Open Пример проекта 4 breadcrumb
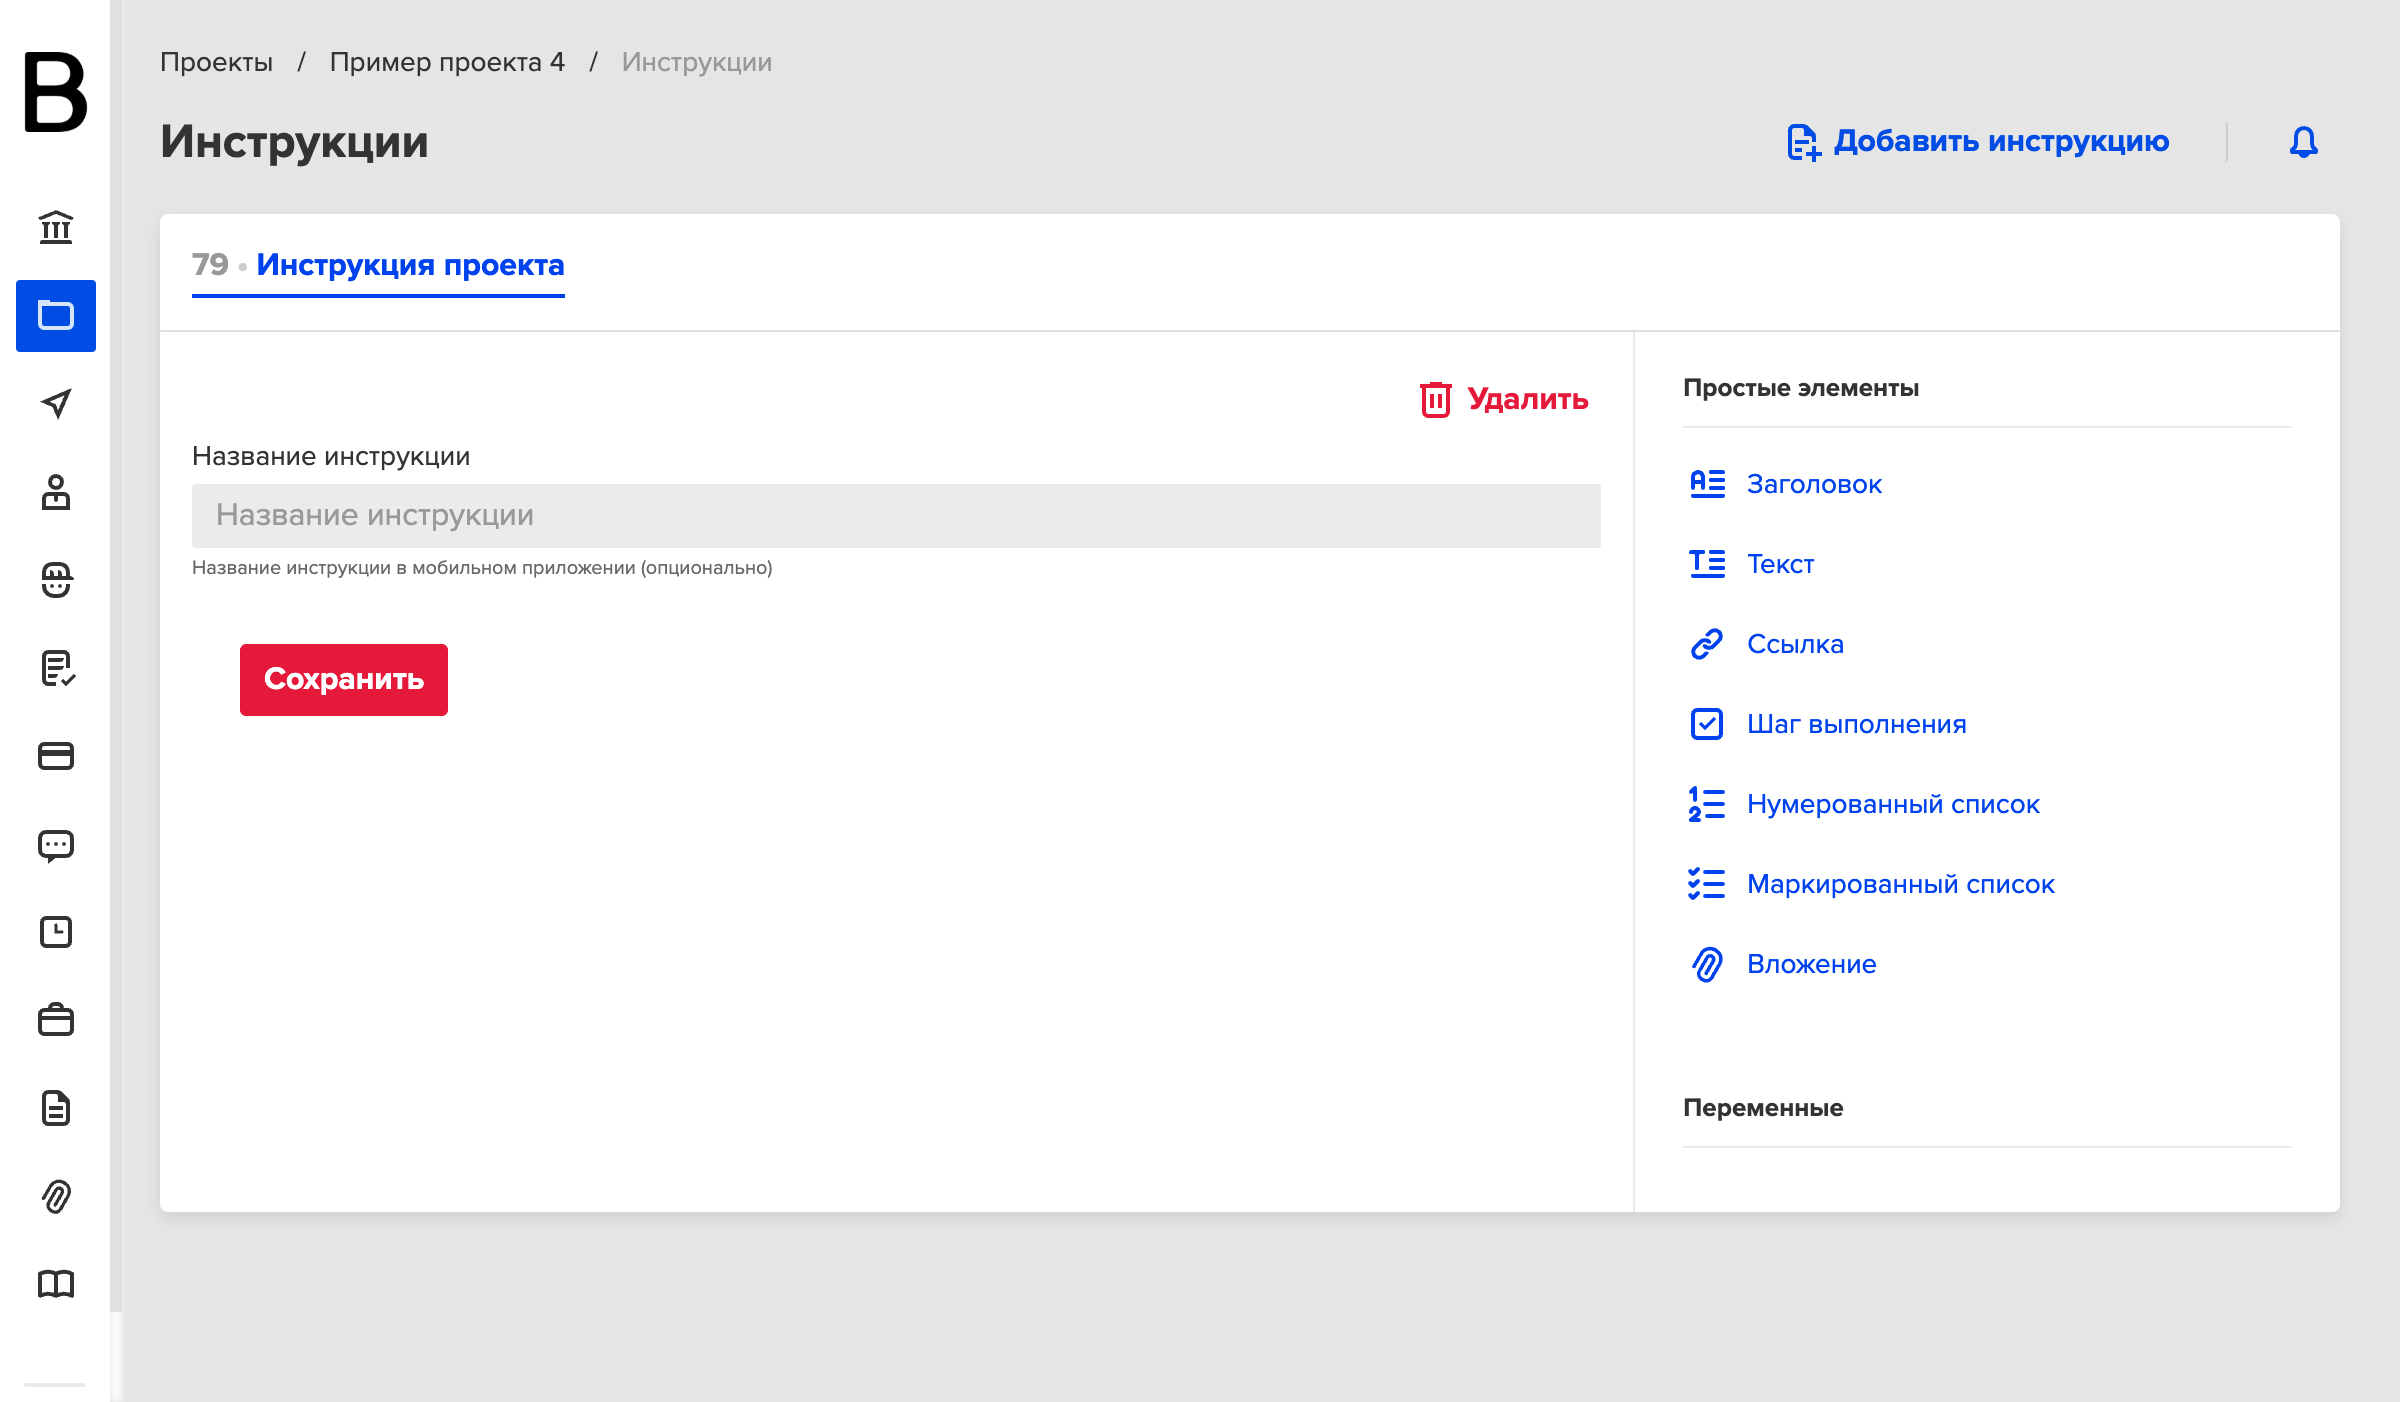 [x=447, y=62]
